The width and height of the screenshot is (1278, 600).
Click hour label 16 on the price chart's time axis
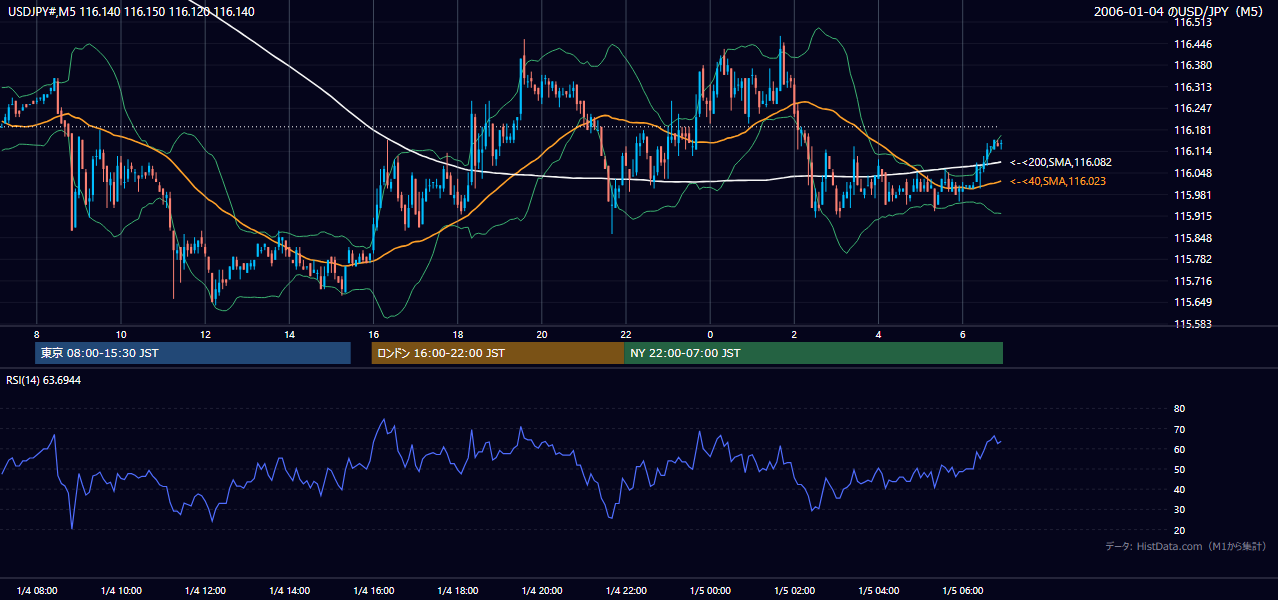pos(373,334)
